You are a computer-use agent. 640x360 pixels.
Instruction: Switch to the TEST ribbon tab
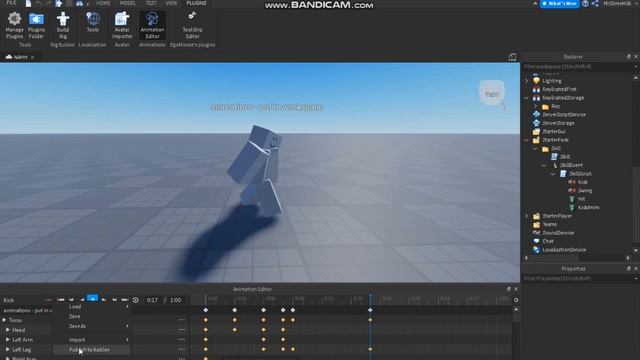point(151,3)
